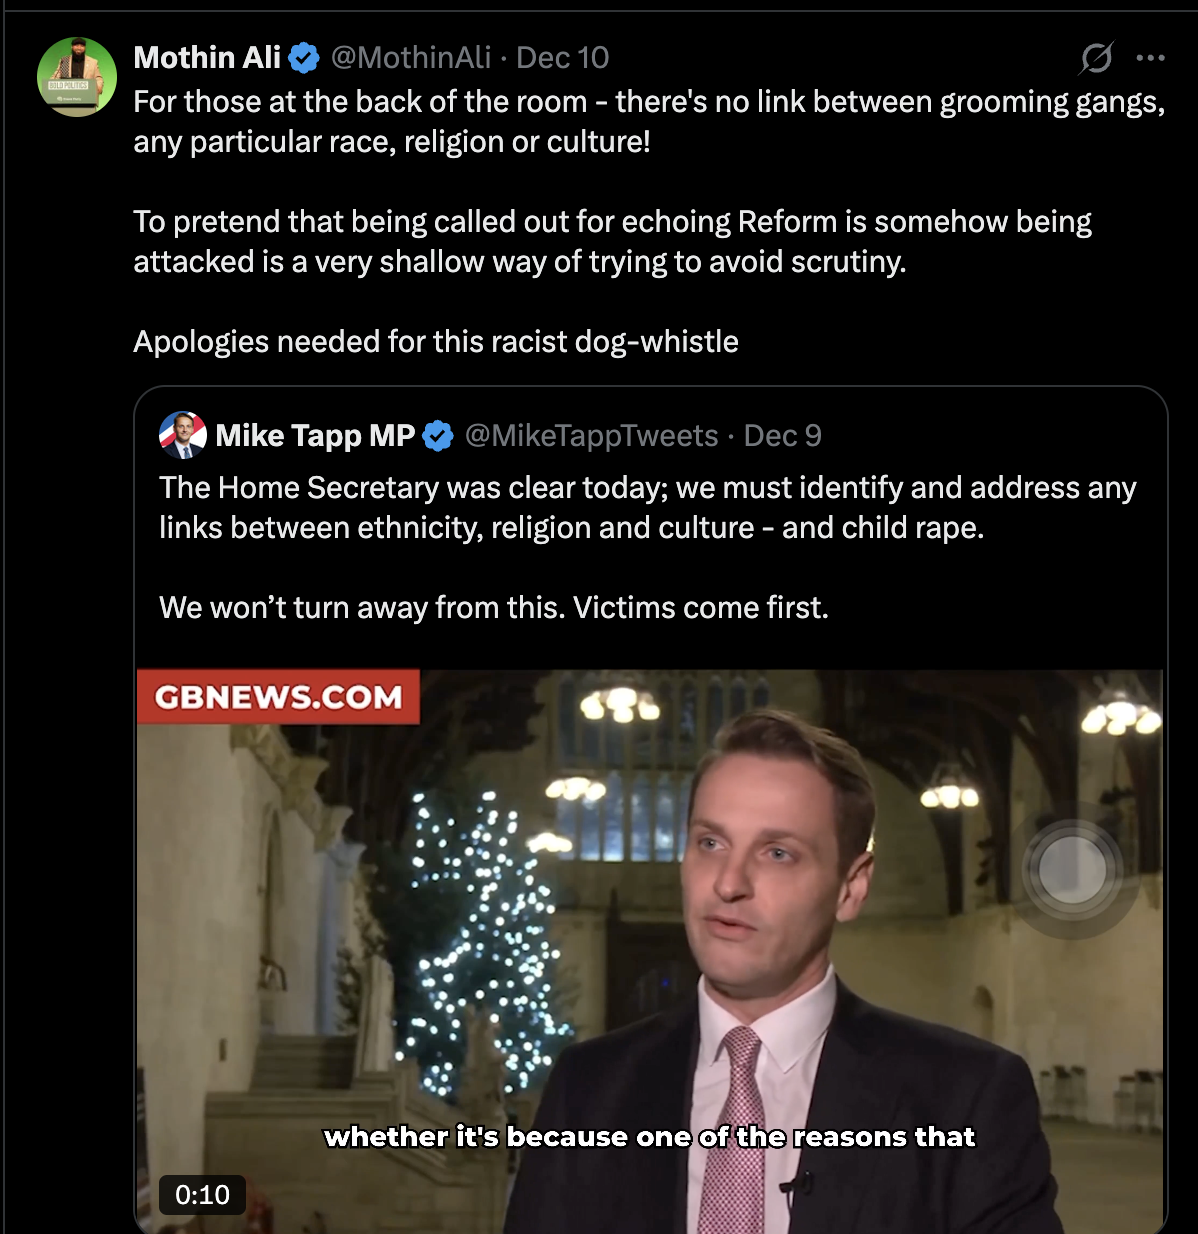1198x1234 pixels.
Task: Click Mothin Ali's blue verified badge
Action: (x=304, y=59)
